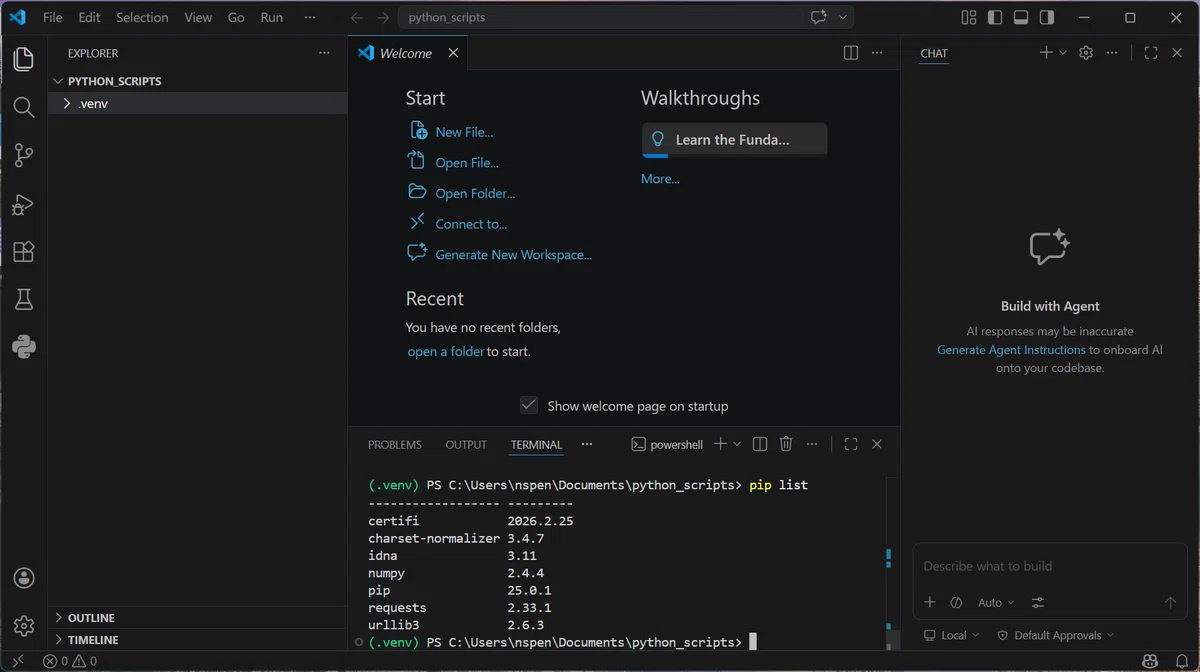Expand the OUTLINE section
Image resolution: width=1200 pixels, height=672 pixels.
click(x=198, y=618)
